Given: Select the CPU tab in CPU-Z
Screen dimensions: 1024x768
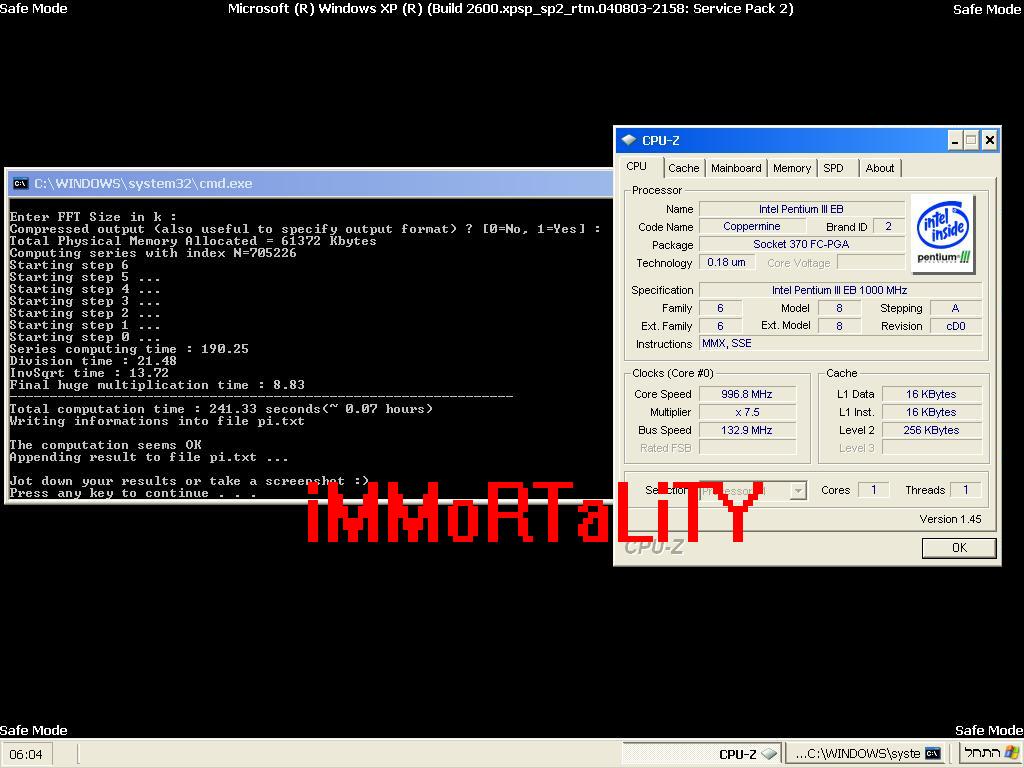Looking at the screenshot, I should click(636, 166).
